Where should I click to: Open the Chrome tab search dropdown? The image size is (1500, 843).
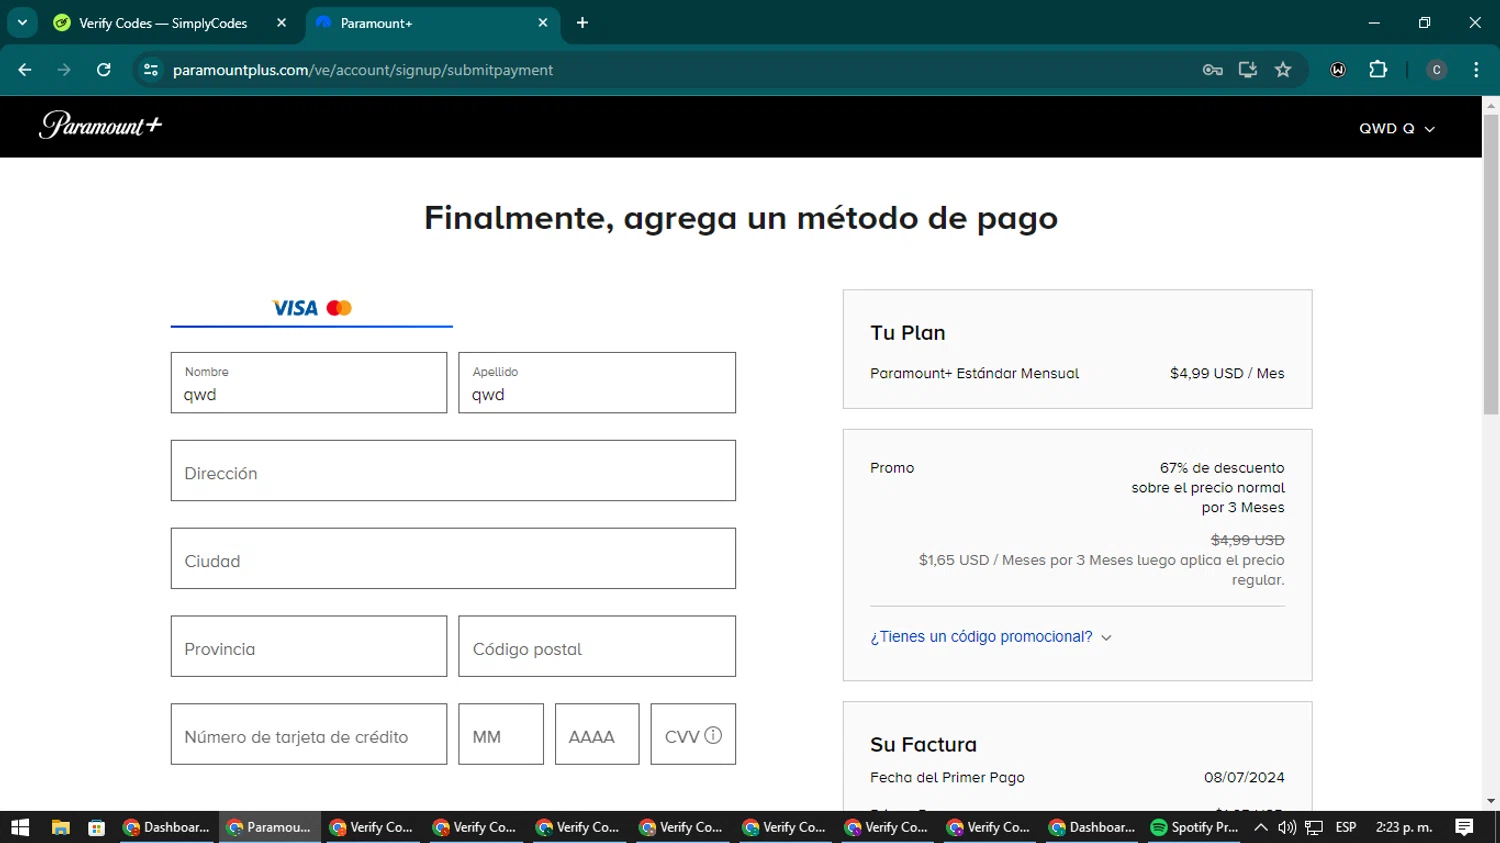(x=22, y=22)
